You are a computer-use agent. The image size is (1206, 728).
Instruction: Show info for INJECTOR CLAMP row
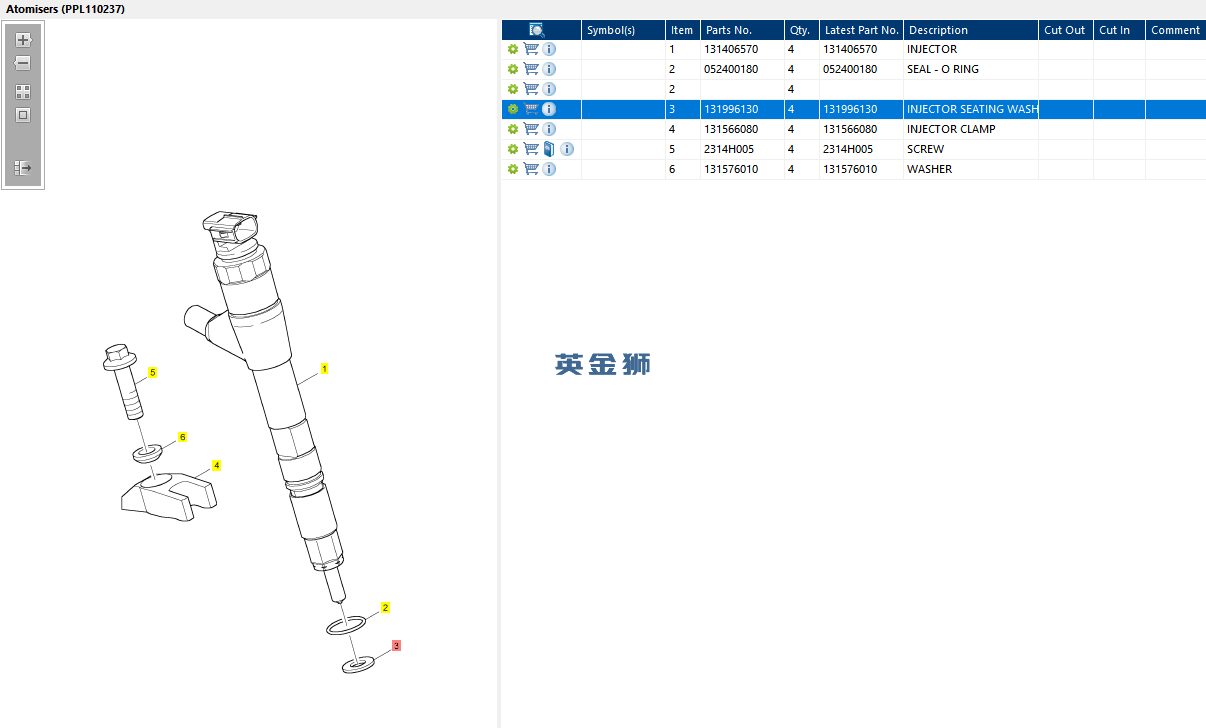549,129
